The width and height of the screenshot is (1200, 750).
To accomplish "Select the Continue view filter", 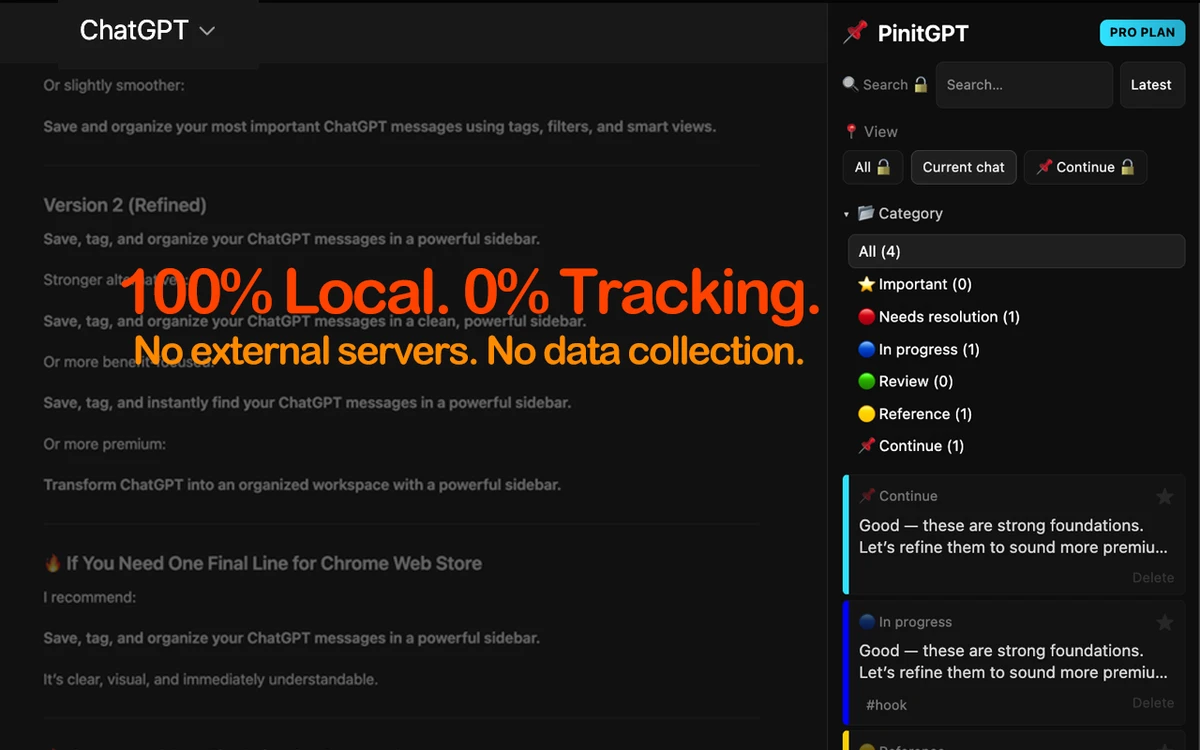I will coord(1085,167).
